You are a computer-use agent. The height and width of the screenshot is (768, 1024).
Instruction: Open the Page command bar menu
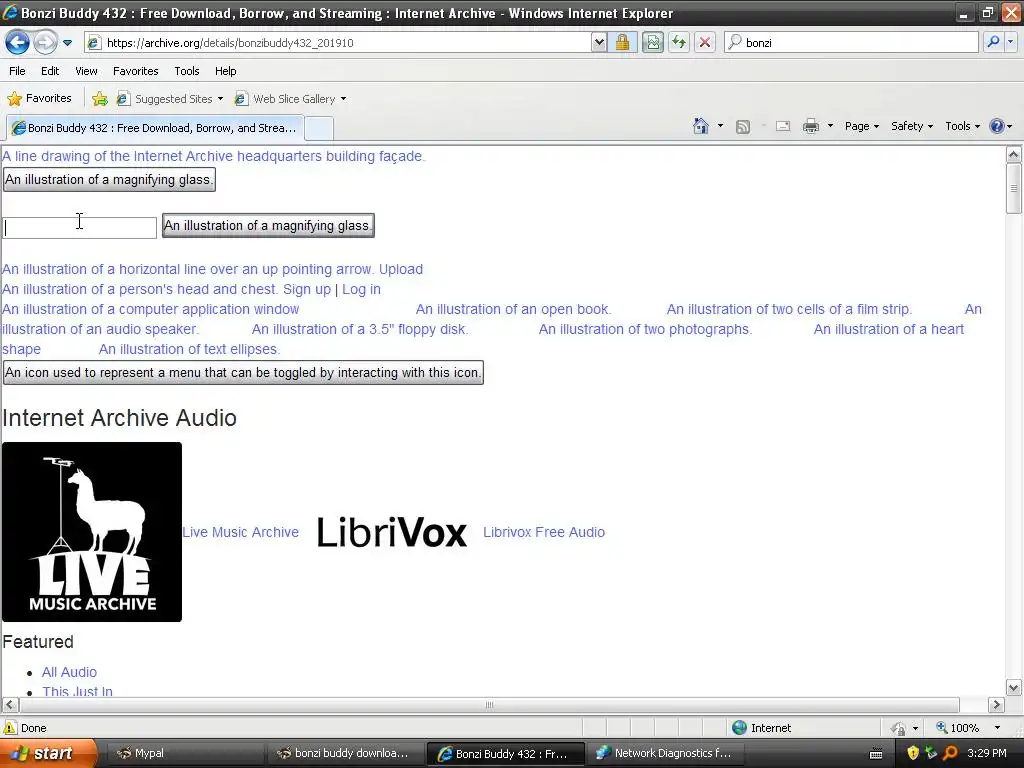861,126
